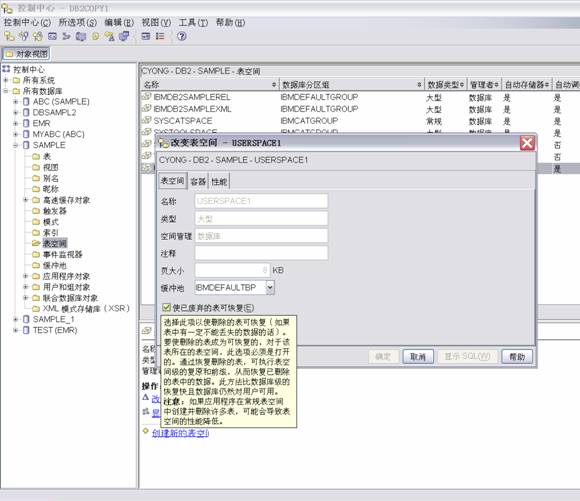Open the 缓冲池 IBMDEFAULTBP dropdown
580x501 pixels.
[x=270, y=288]
